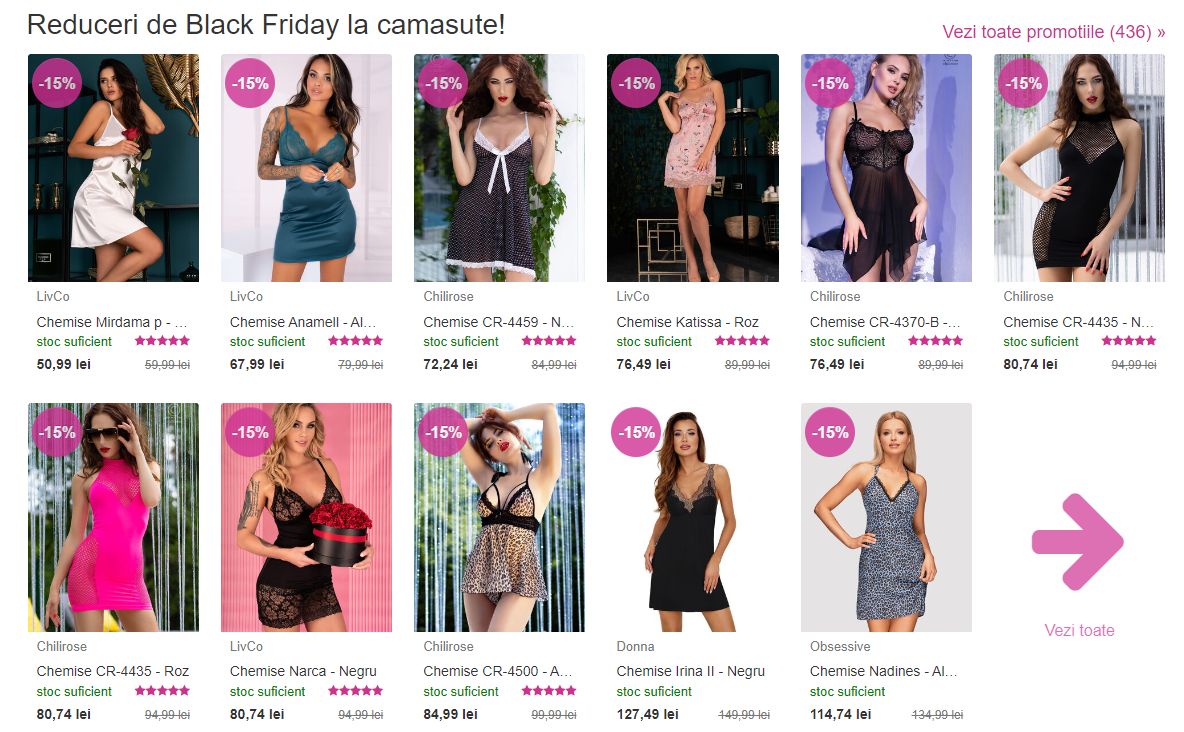Image resolution: width=1184 pixels, height=732 pixels.
Task: Click the -15% badge on Chemise Irina II
Action: click(x=637, y=432)
